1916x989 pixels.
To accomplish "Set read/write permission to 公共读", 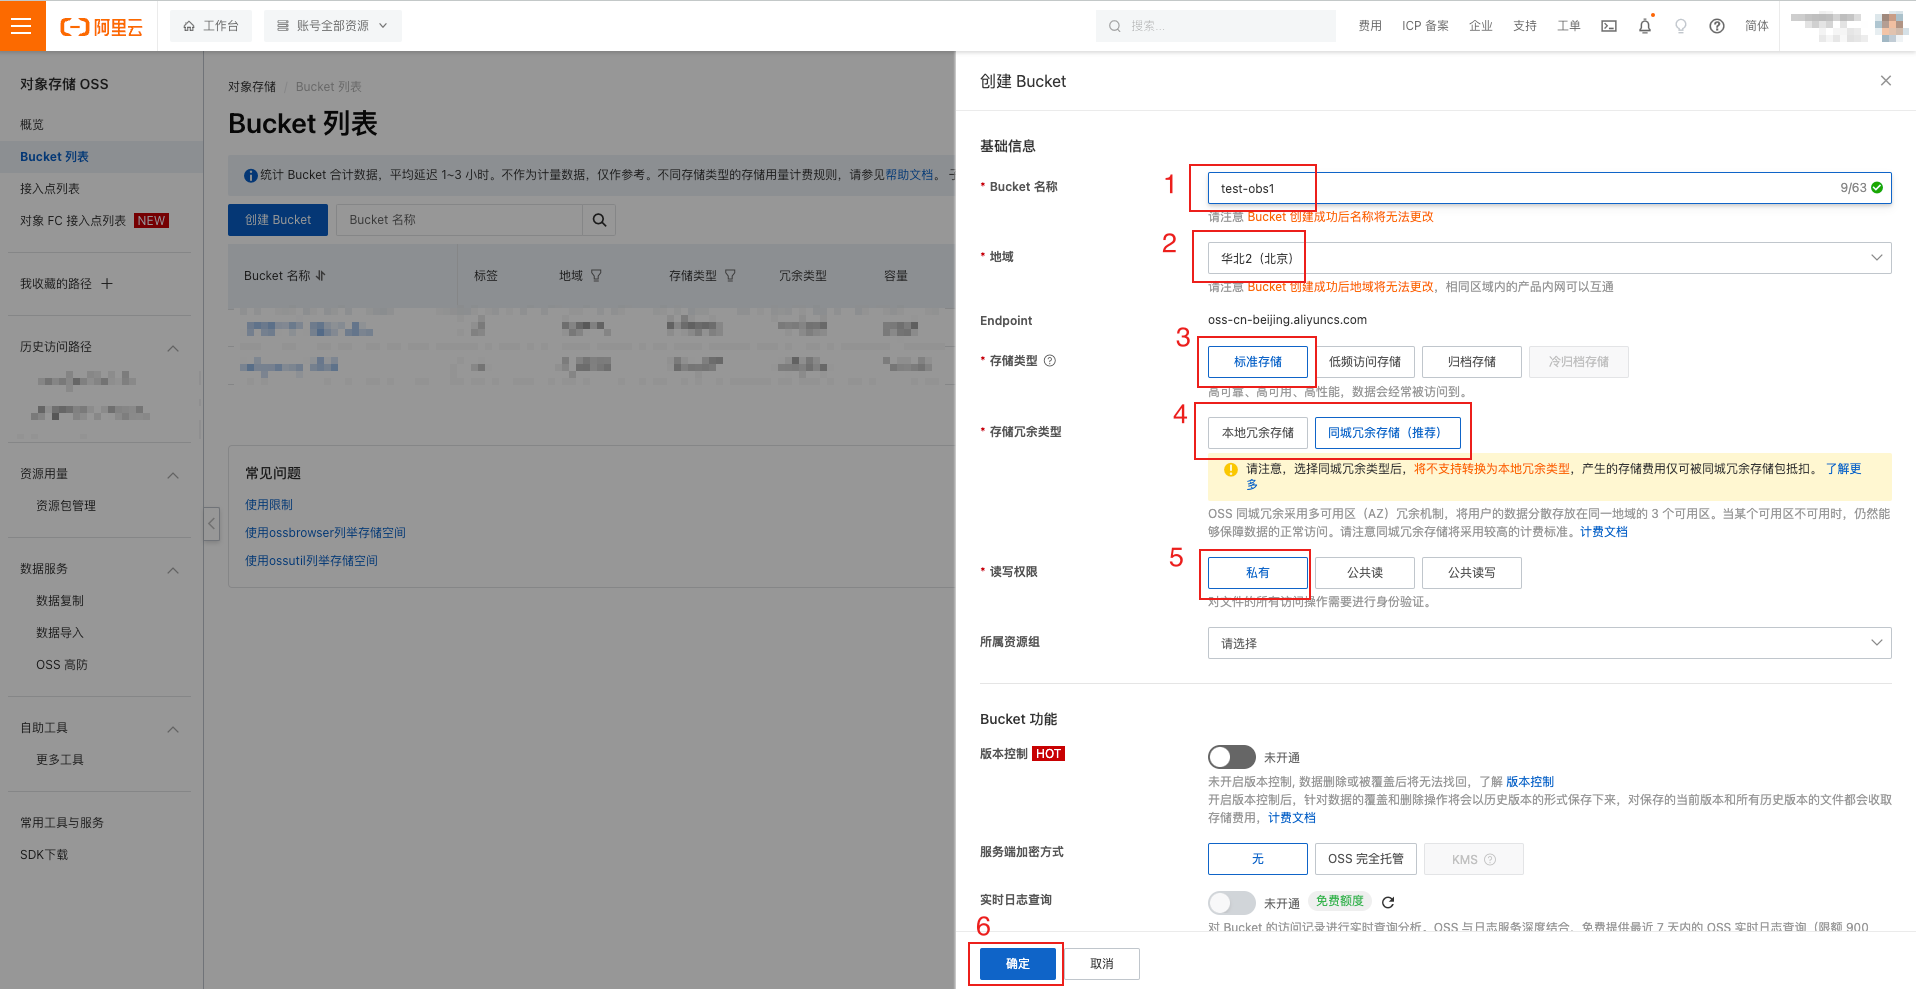I will (x=1365, y=573).
